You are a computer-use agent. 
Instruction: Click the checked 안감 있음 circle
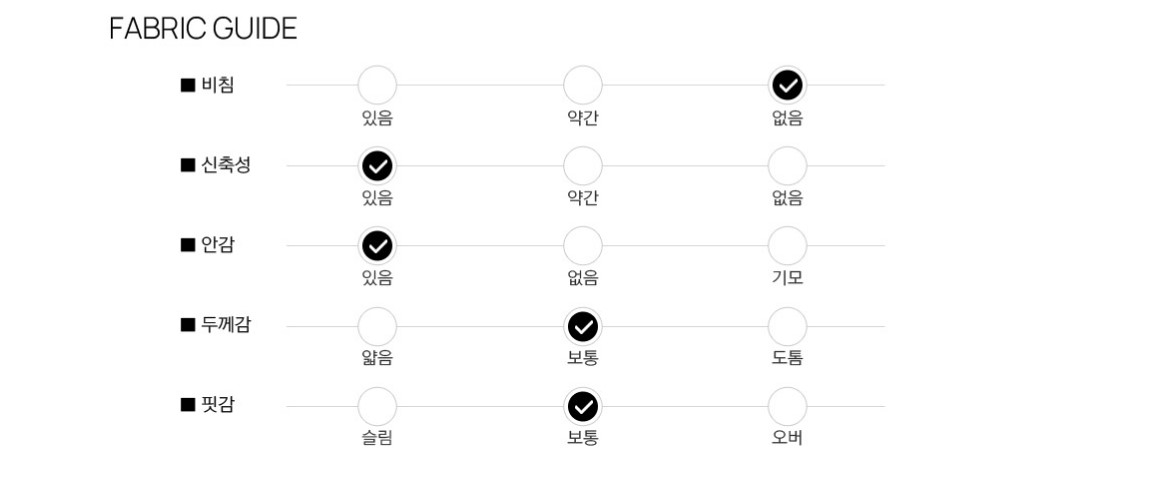tap(377, 246)
